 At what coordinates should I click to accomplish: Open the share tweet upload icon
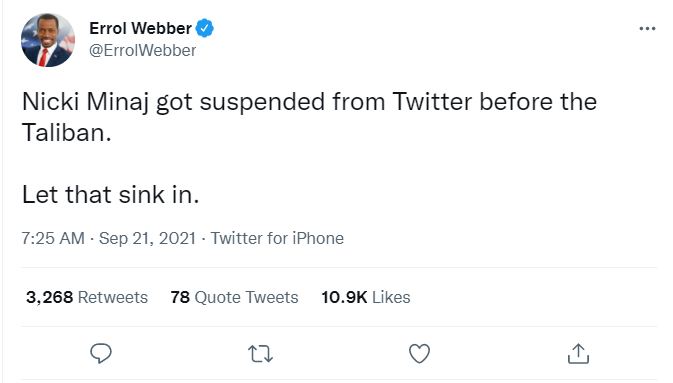coord(579,353)
